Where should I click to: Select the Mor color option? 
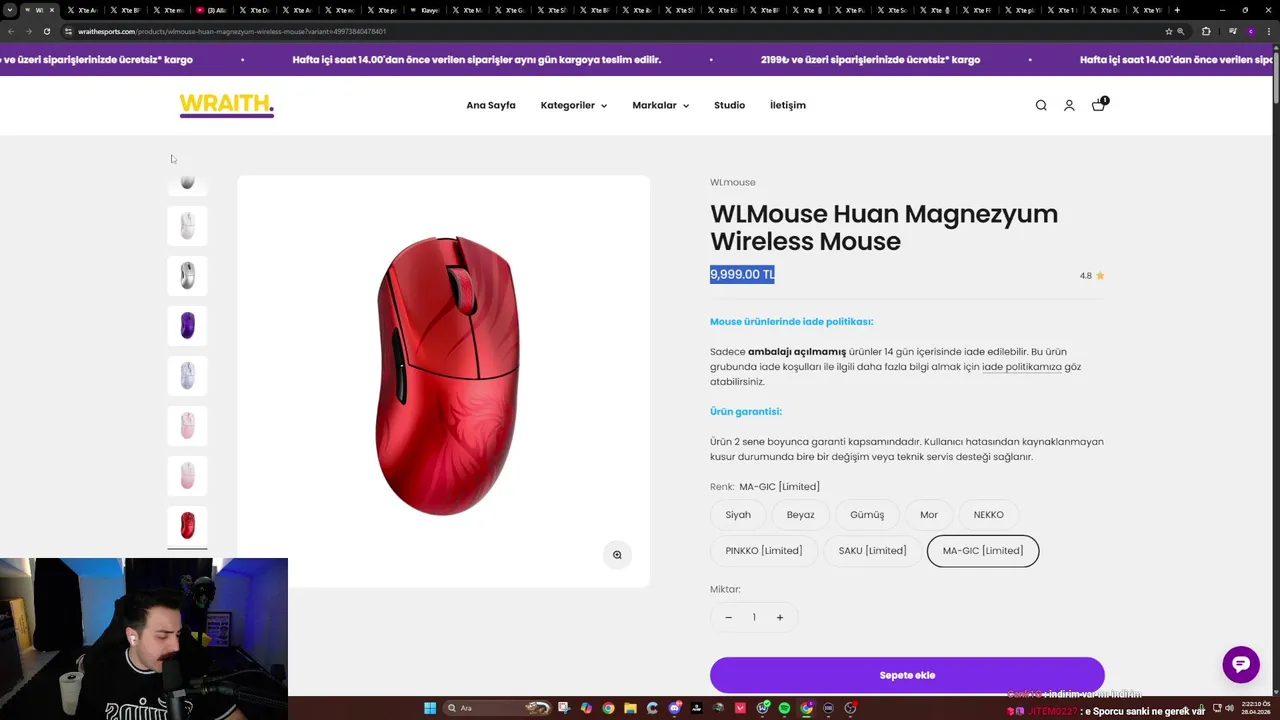click(929, 515)
